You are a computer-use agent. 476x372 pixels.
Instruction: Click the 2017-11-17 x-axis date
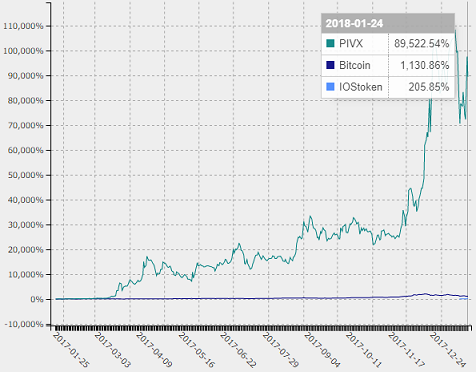(x=406, y=350)
